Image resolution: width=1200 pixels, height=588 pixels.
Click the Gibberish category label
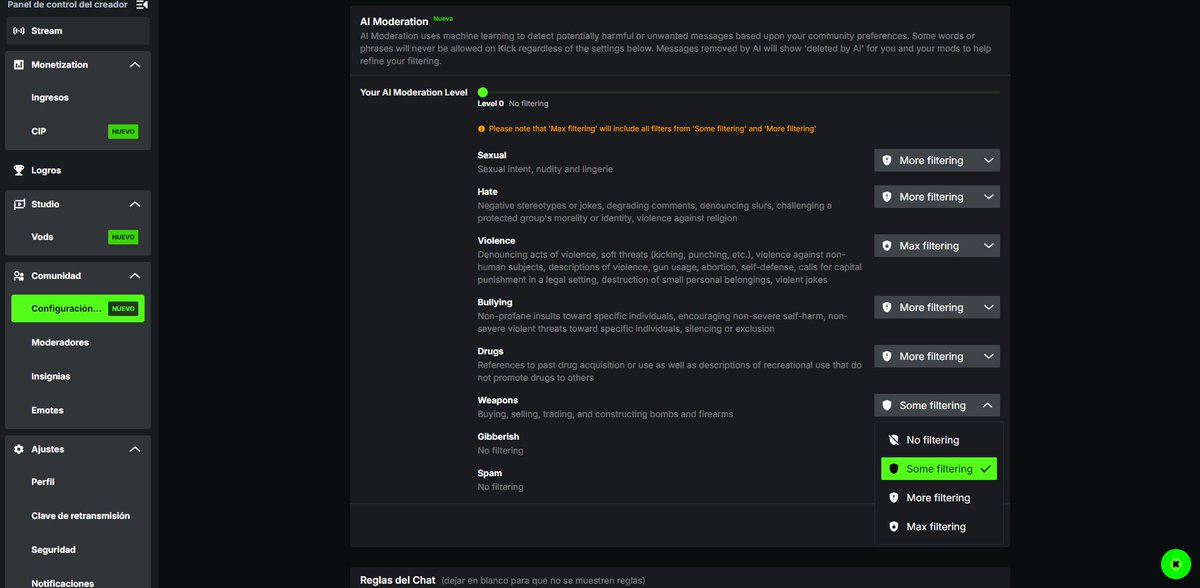498,437
